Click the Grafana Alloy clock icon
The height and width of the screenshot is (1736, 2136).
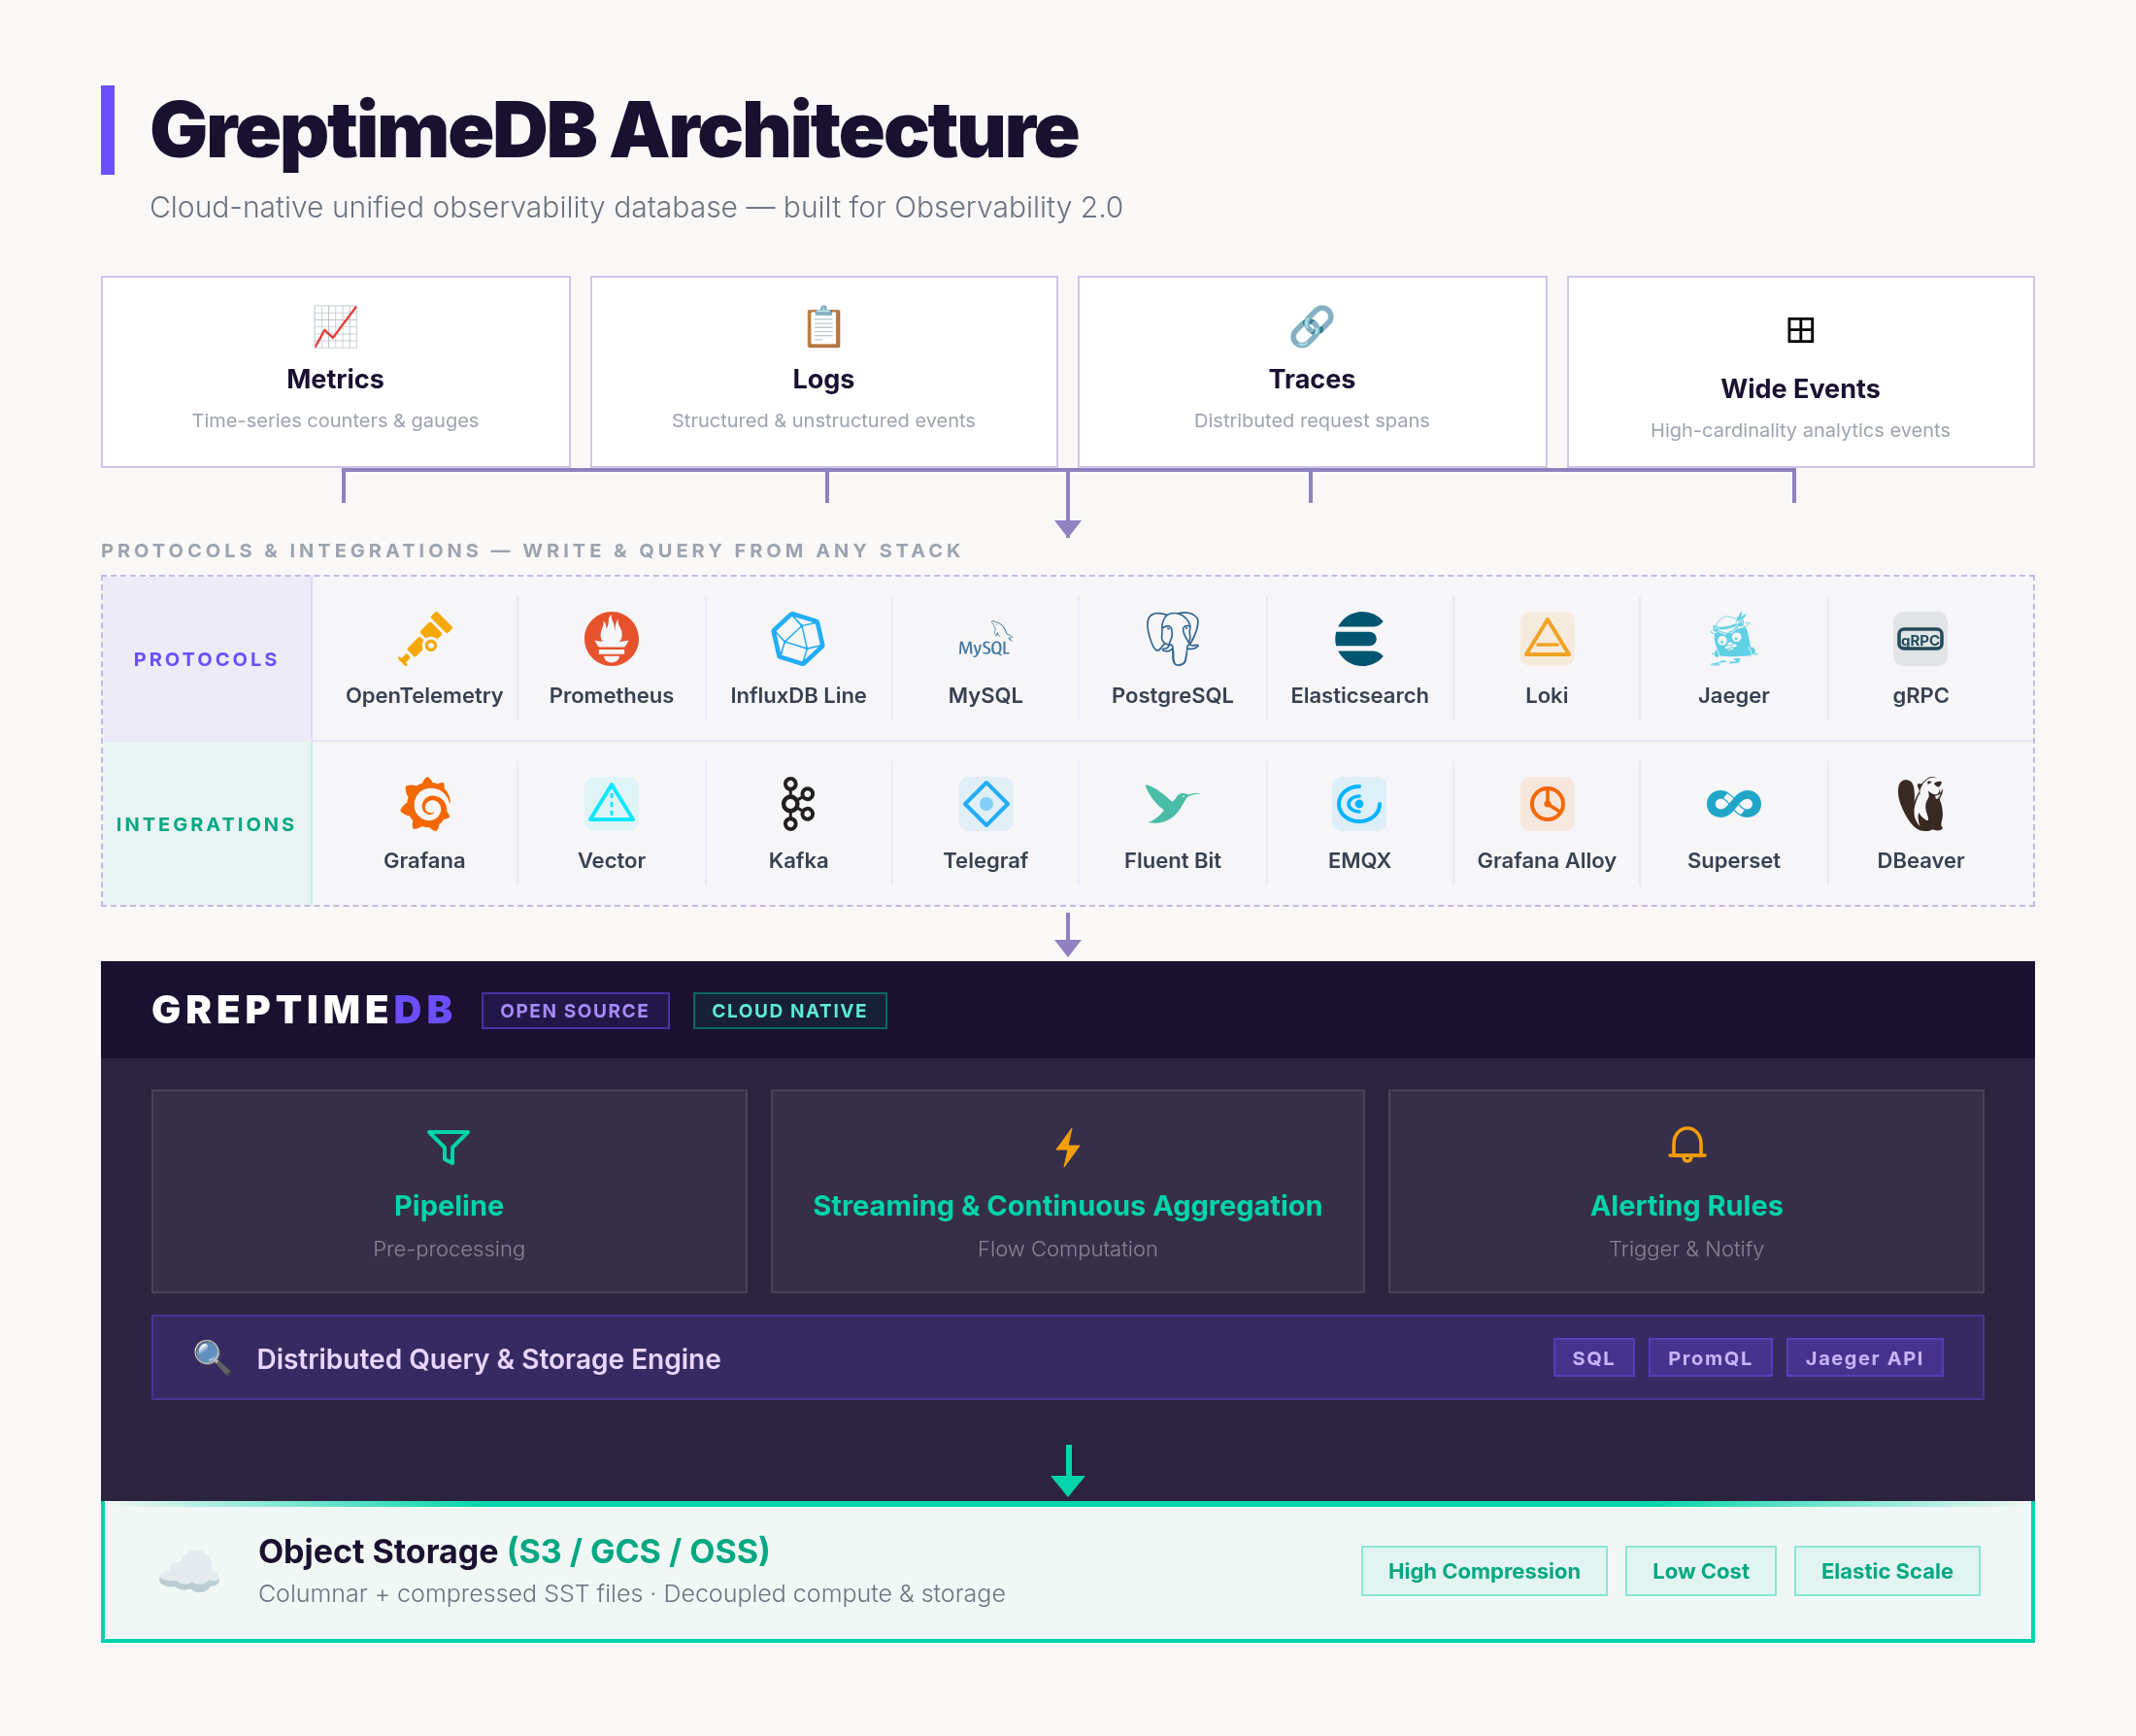pyautogui.click(x=1547, y=803)
